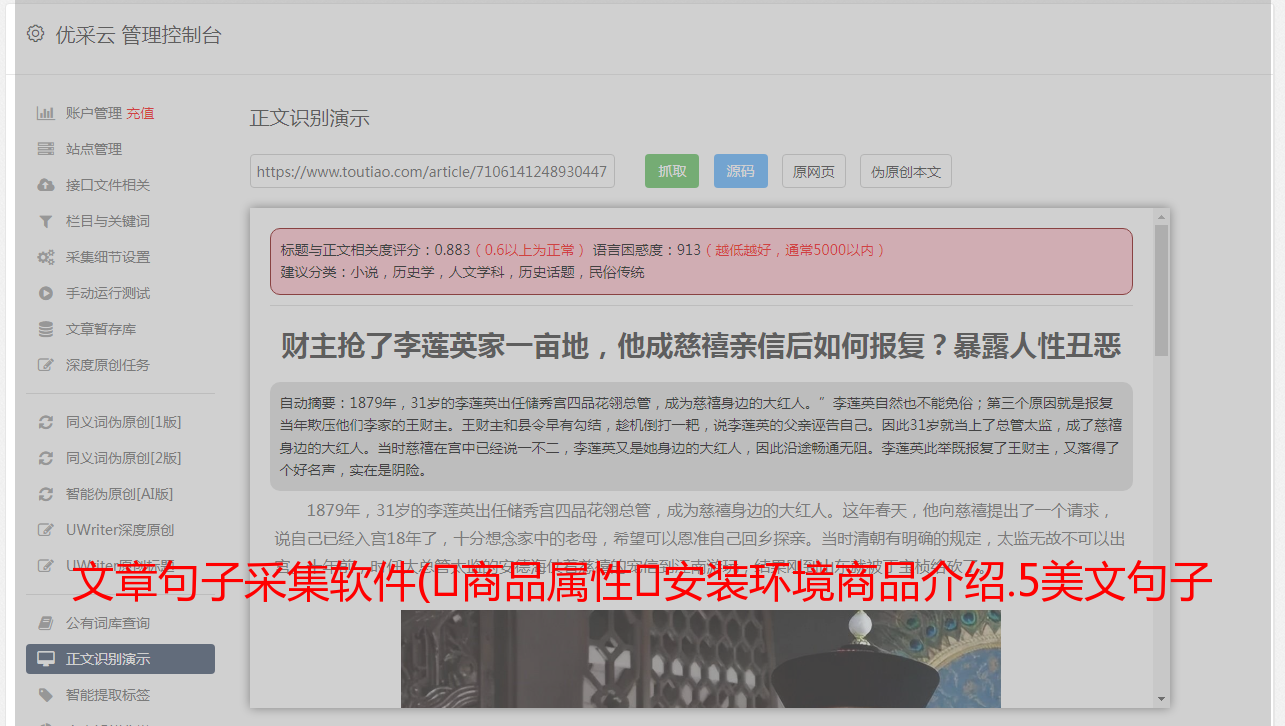Click the 伪原创本文 button
The image size is (1285, 726).
906,171
